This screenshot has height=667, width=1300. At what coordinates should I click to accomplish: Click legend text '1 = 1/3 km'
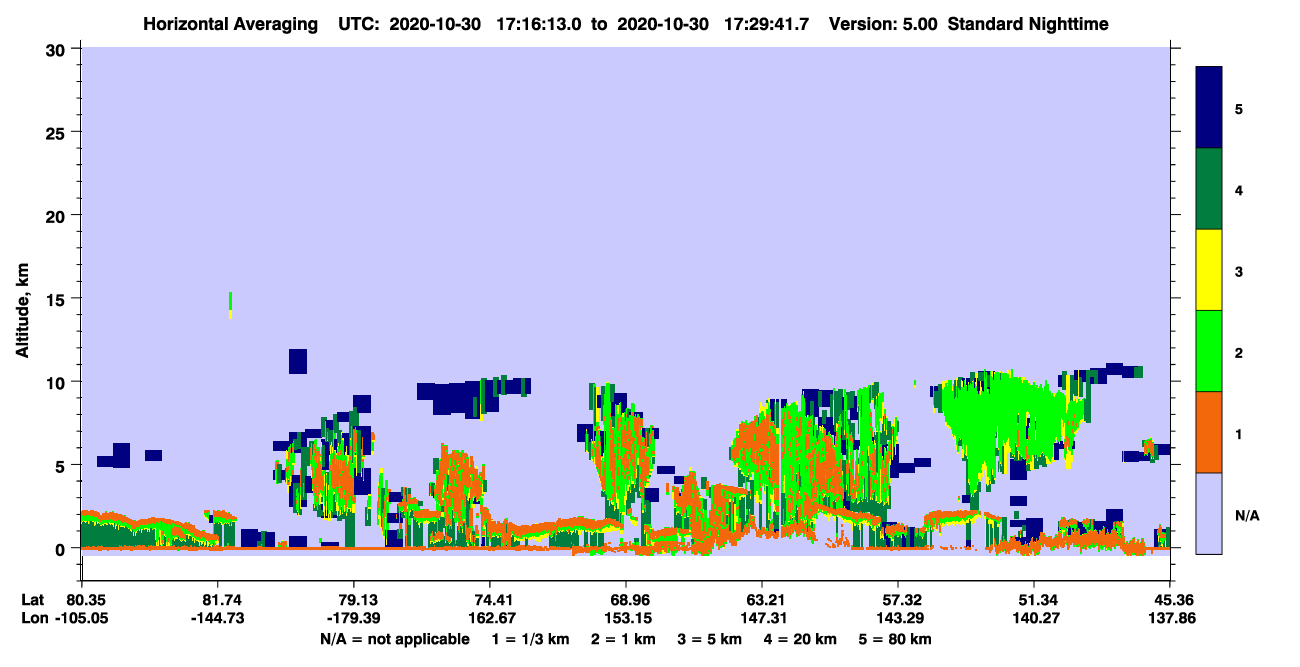tap(529, 639)
